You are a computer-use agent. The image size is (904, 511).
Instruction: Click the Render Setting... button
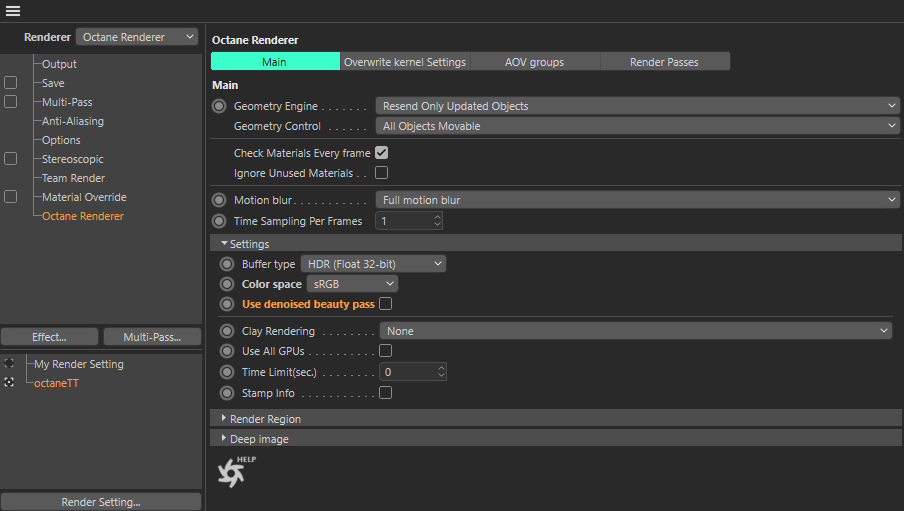pyautogui.click(x=100, y=502)
